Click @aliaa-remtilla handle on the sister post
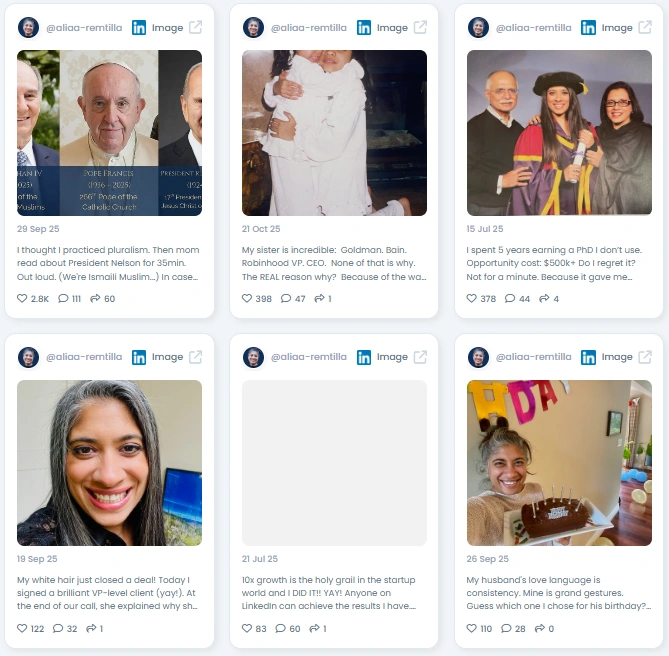Viewport: 669px width, 656px height. [309, 28]
